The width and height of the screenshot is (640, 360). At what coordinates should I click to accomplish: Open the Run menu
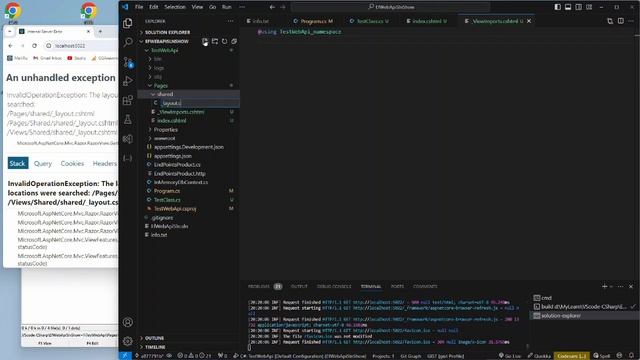(x=227, y=7)
